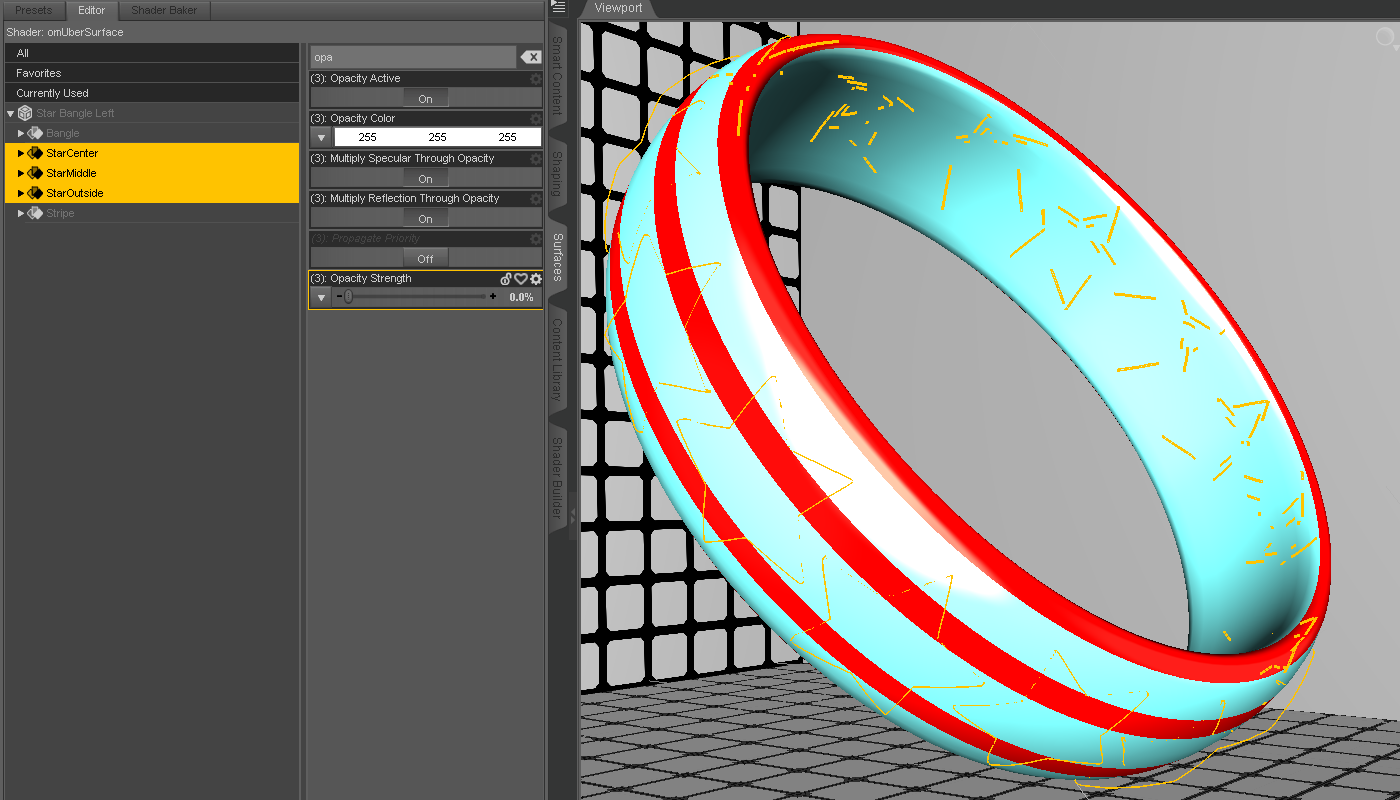
Task: Toggle Multiply Reflection Through Opacity switch
Action: pos(426,219)
